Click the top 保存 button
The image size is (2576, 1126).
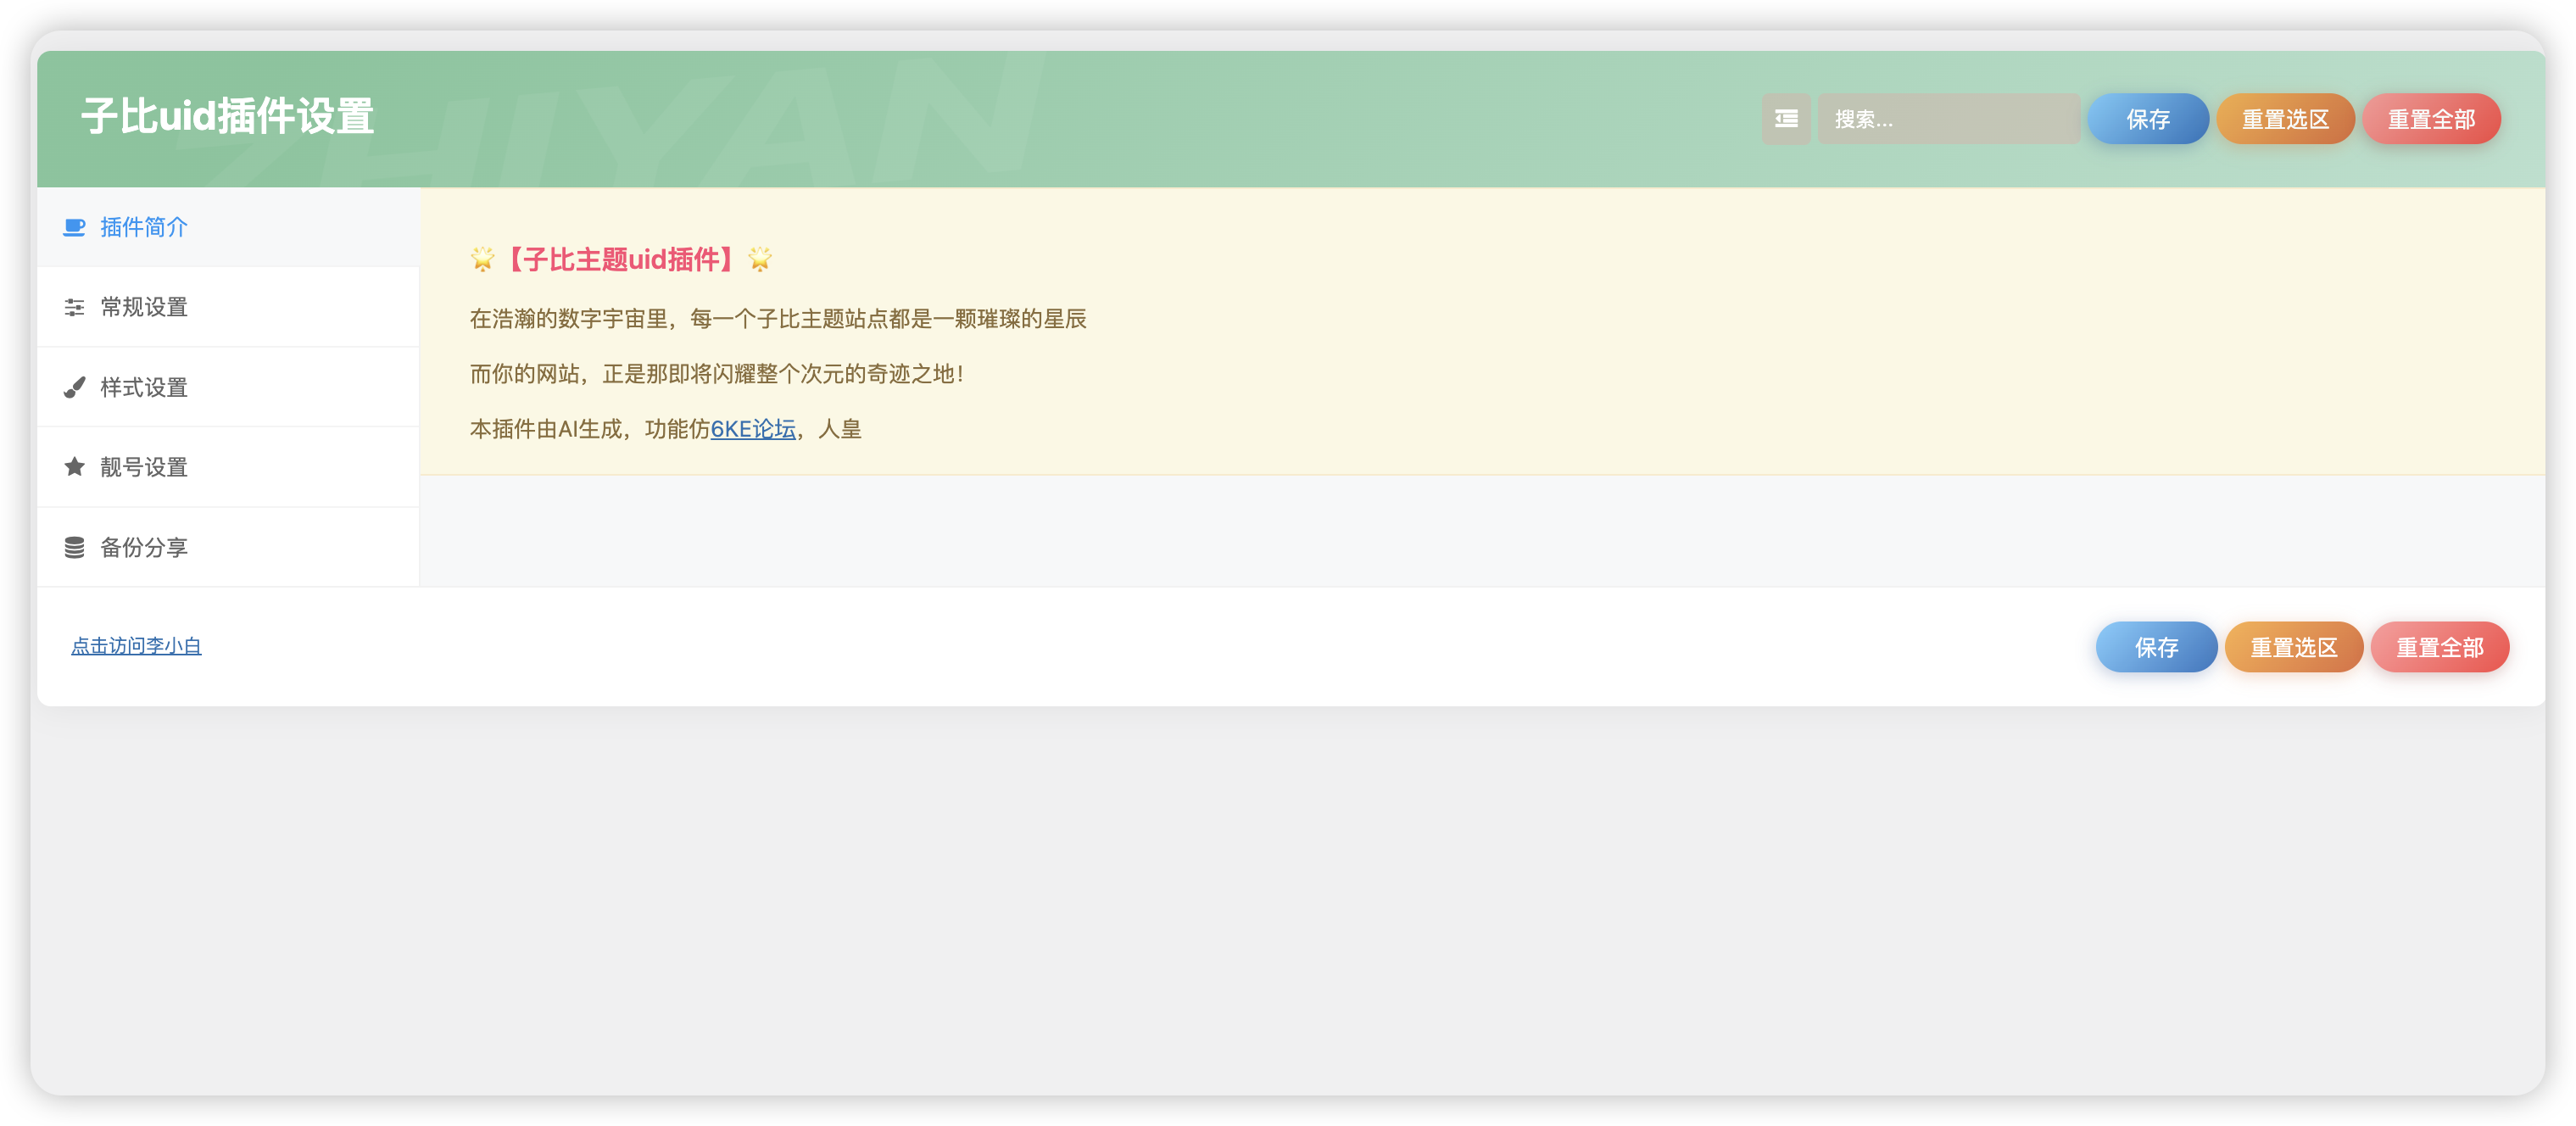2147,118
